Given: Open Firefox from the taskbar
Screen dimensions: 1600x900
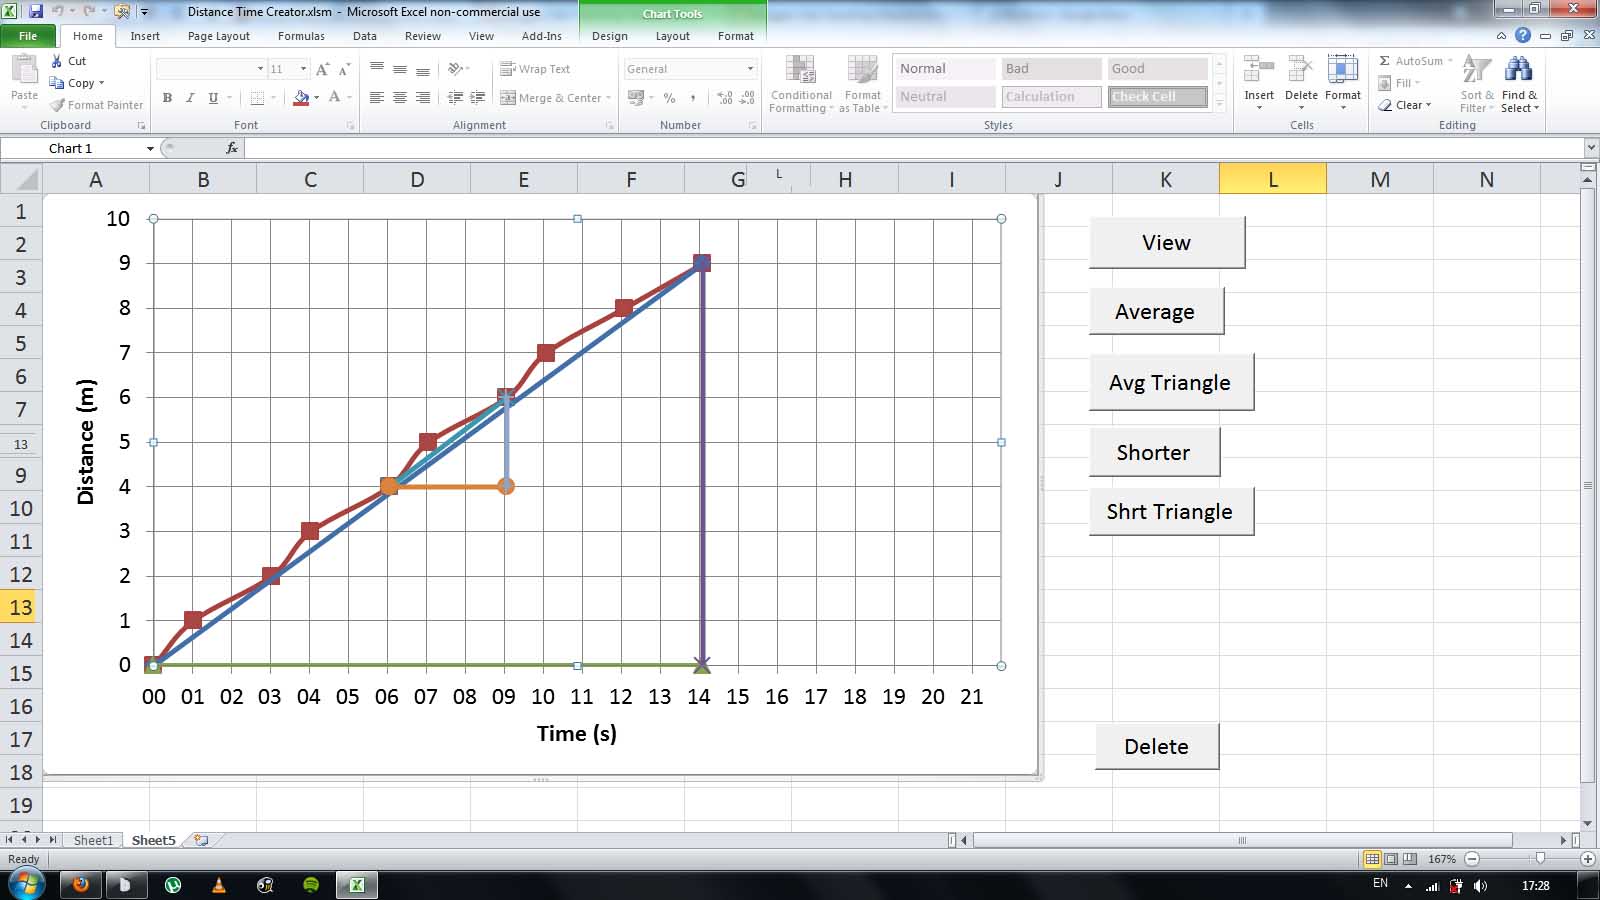Looking at the screenshot, I should [81, 884].
